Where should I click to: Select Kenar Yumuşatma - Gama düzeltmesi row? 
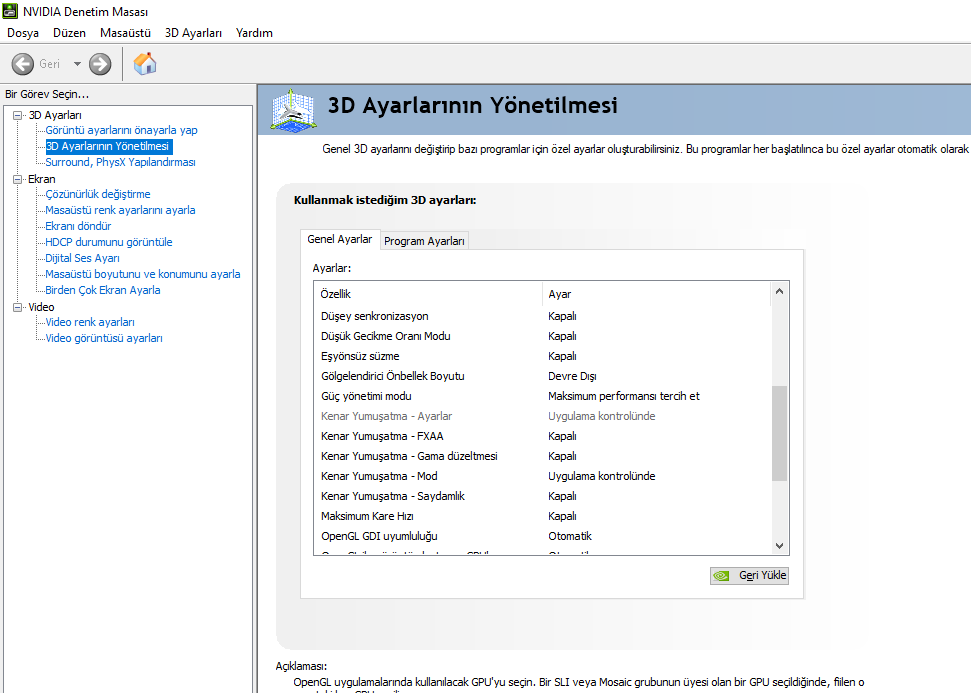point(542,456)
